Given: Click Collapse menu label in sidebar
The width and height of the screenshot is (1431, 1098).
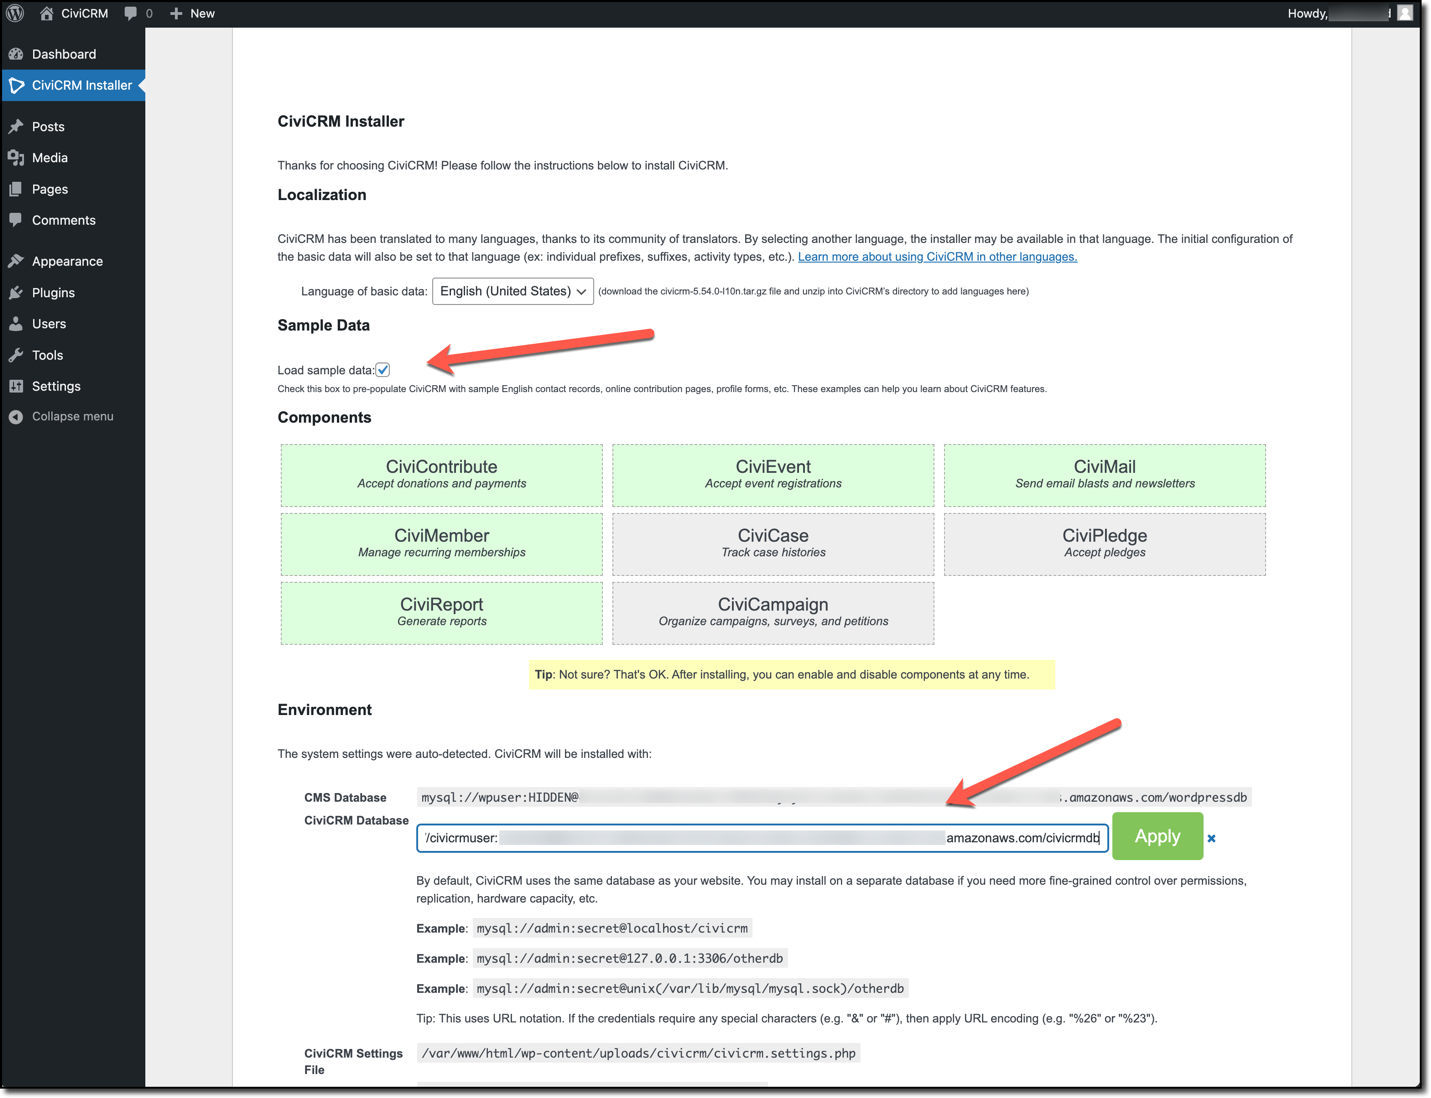Looking at the screenshot, I should (72, 417).
